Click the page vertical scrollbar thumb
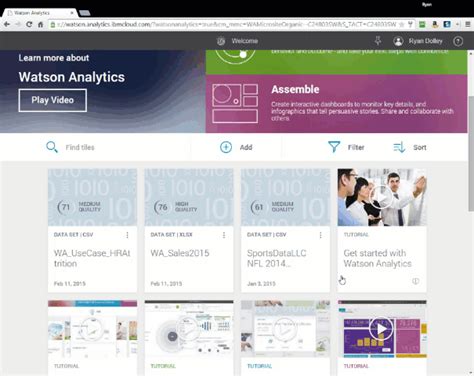The image size is (474, 376). click(x=471, y=155)
